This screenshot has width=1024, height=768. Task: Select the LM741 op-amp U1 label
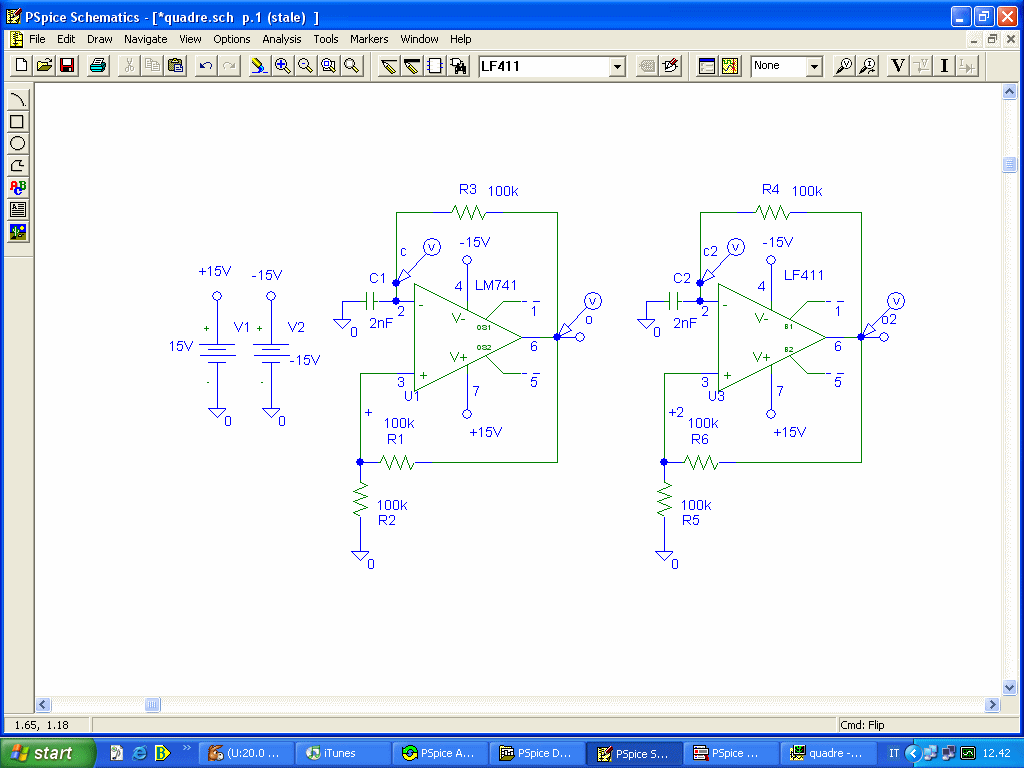click(x=496, y=285)
